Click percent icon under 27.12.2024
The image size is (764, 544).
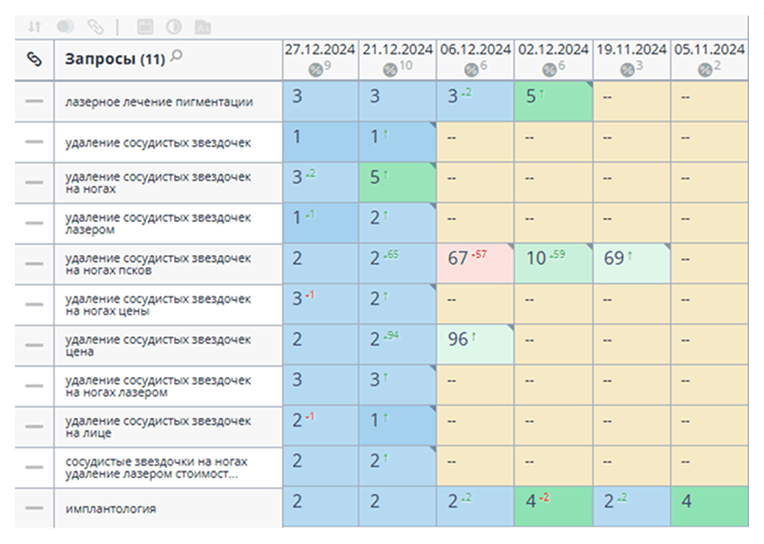(315, 70)
